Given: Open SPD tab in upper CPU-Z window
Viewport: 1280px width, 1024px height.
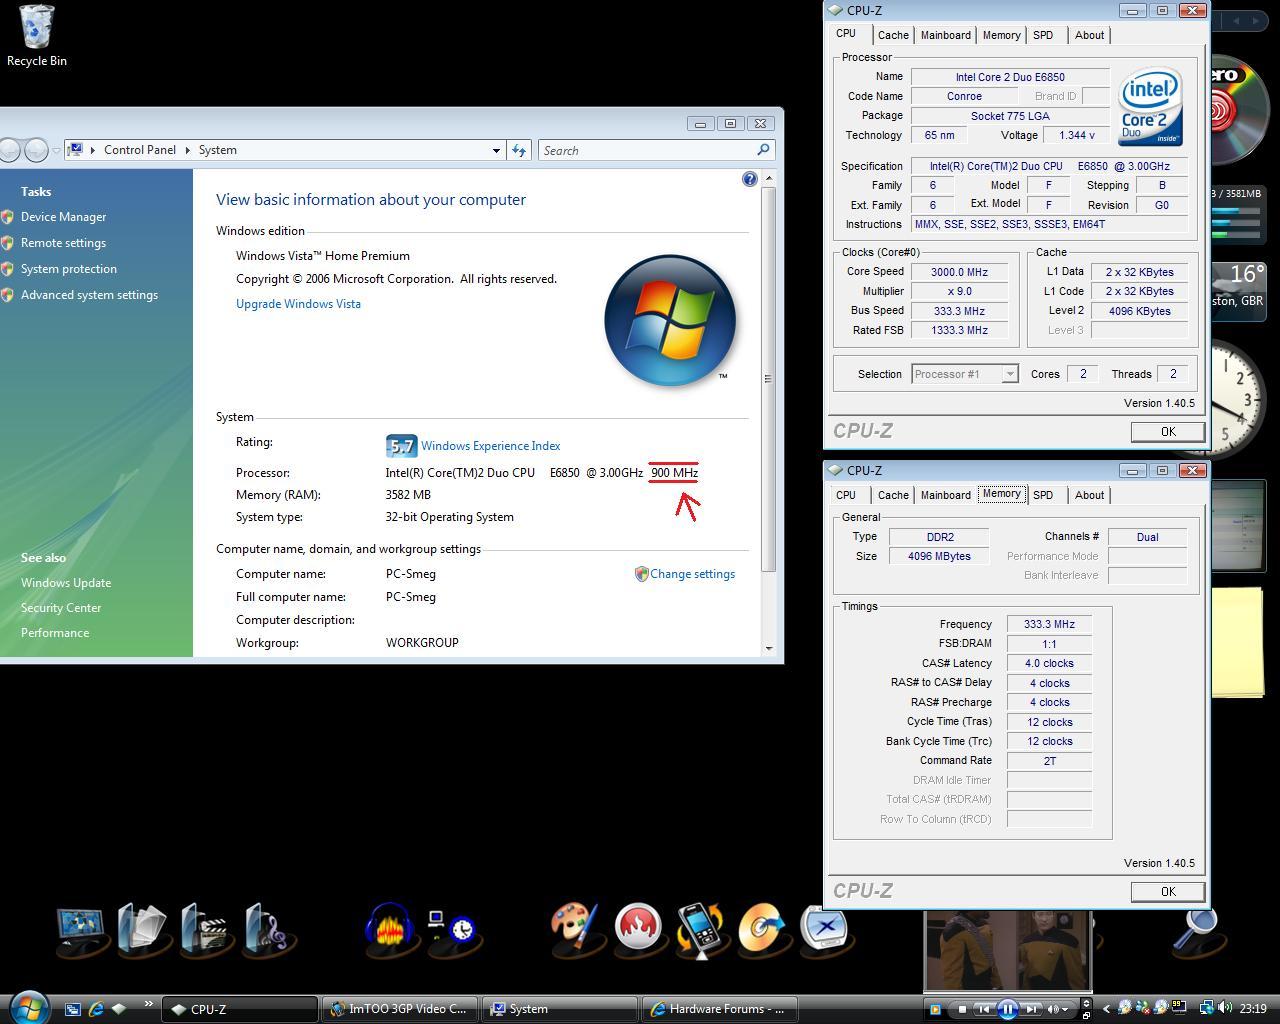Looking at the screenshot, I should tap(1043, 35).
